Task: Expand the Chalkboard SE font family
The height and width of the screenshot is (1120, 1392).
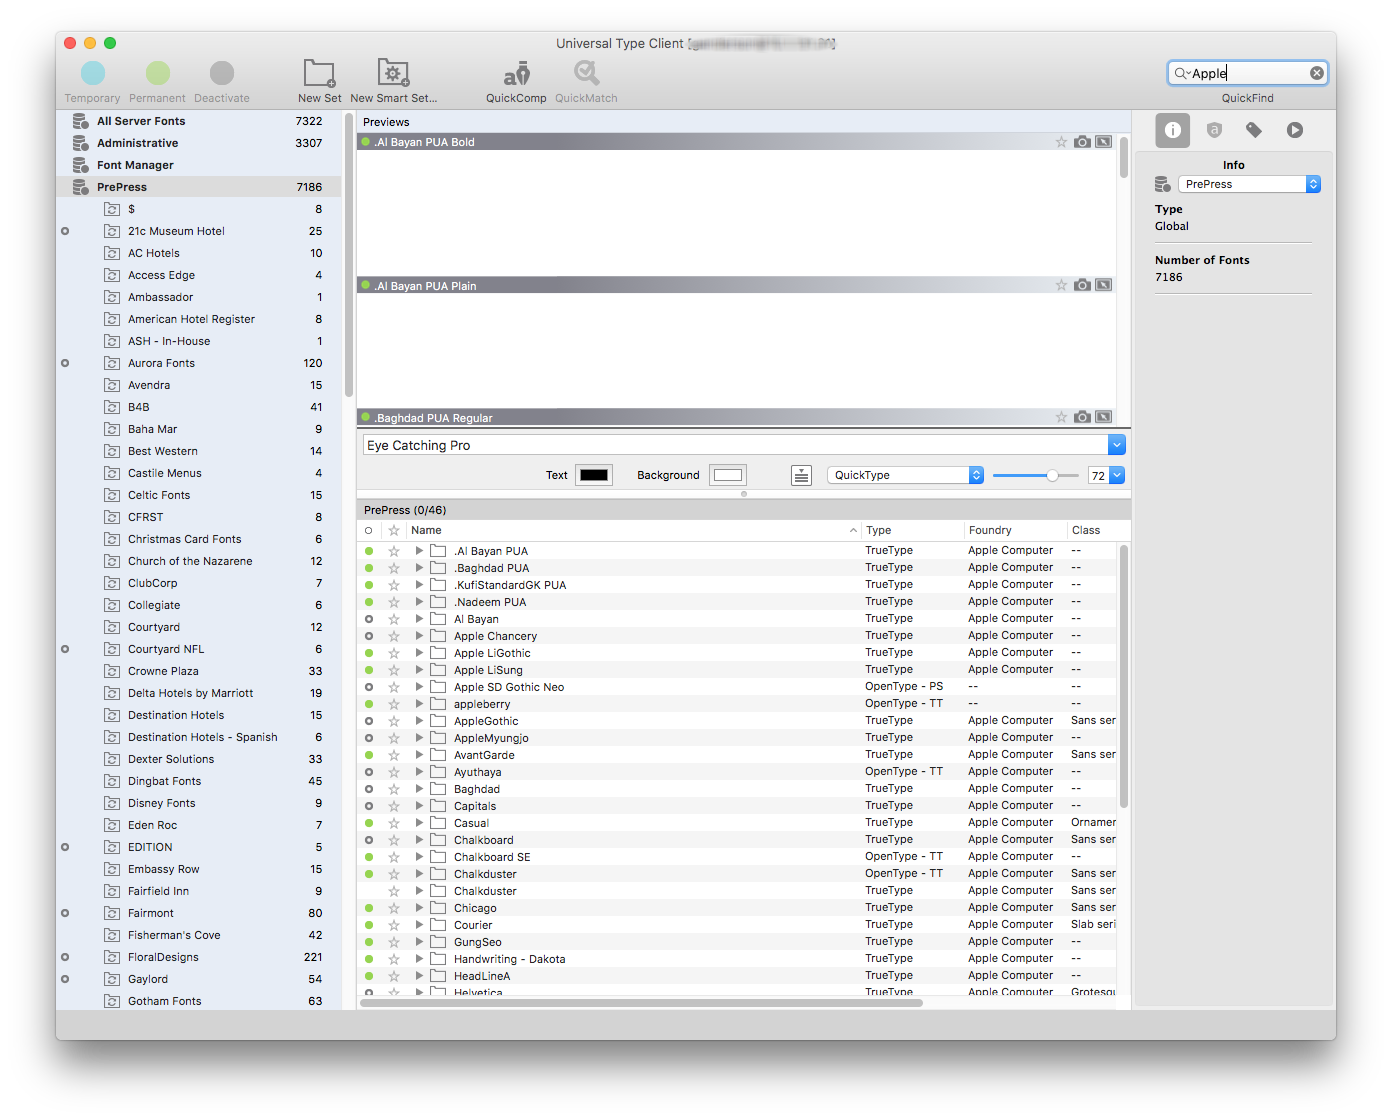Action: click(x=419, y=857)
